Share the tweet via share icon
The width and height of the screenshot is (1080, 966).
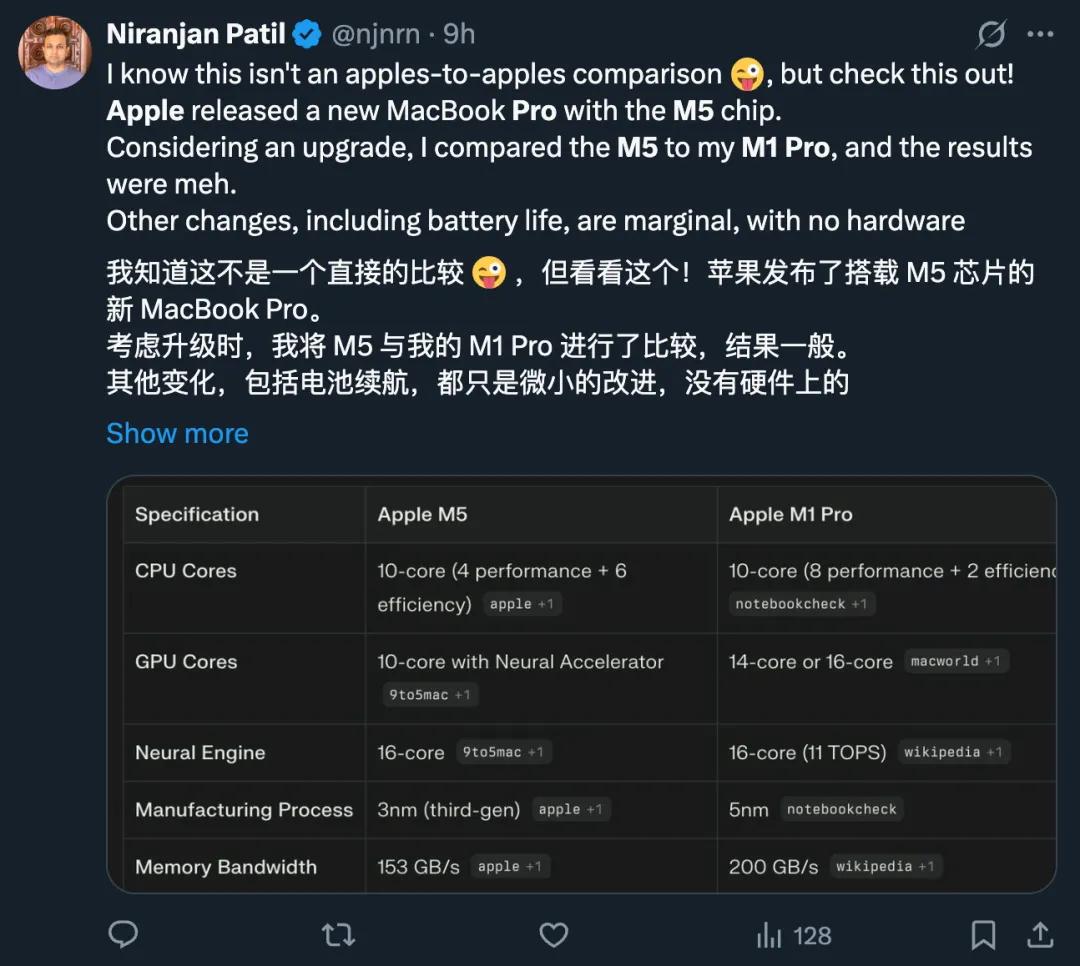[x=1040, y=935]
